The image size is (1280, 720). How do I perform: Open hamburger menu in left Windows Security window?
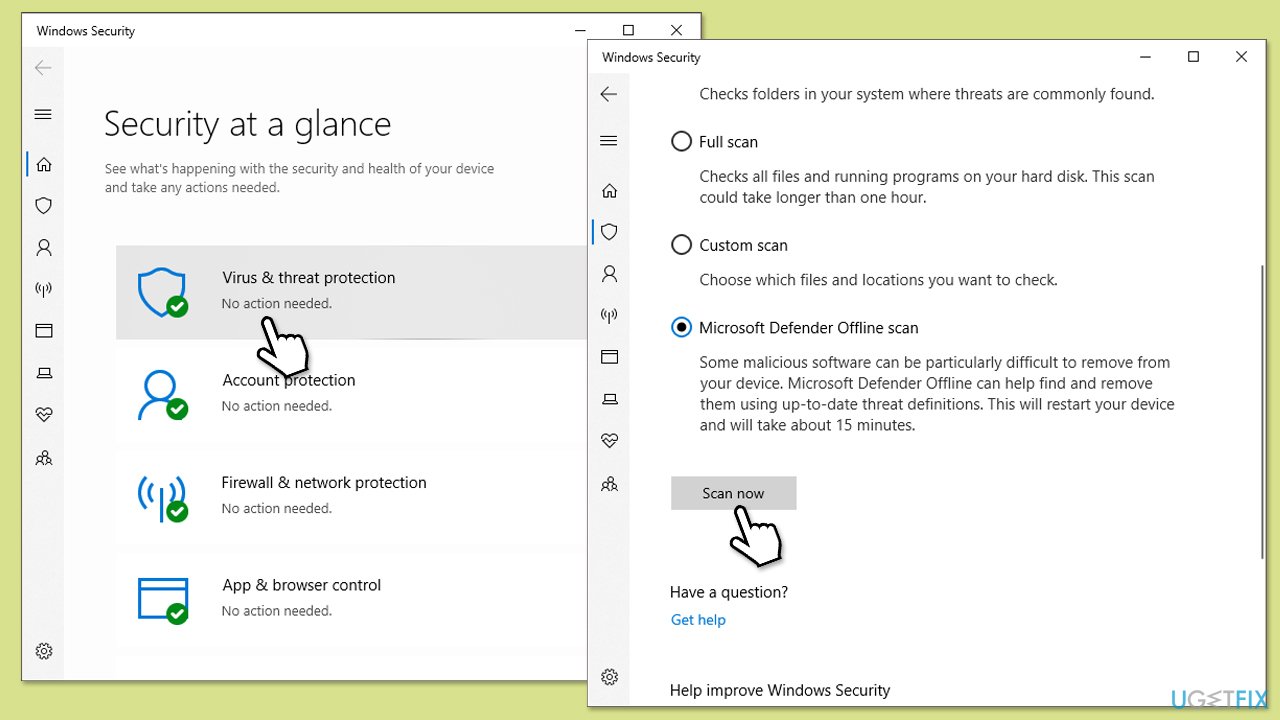(43, 114)
